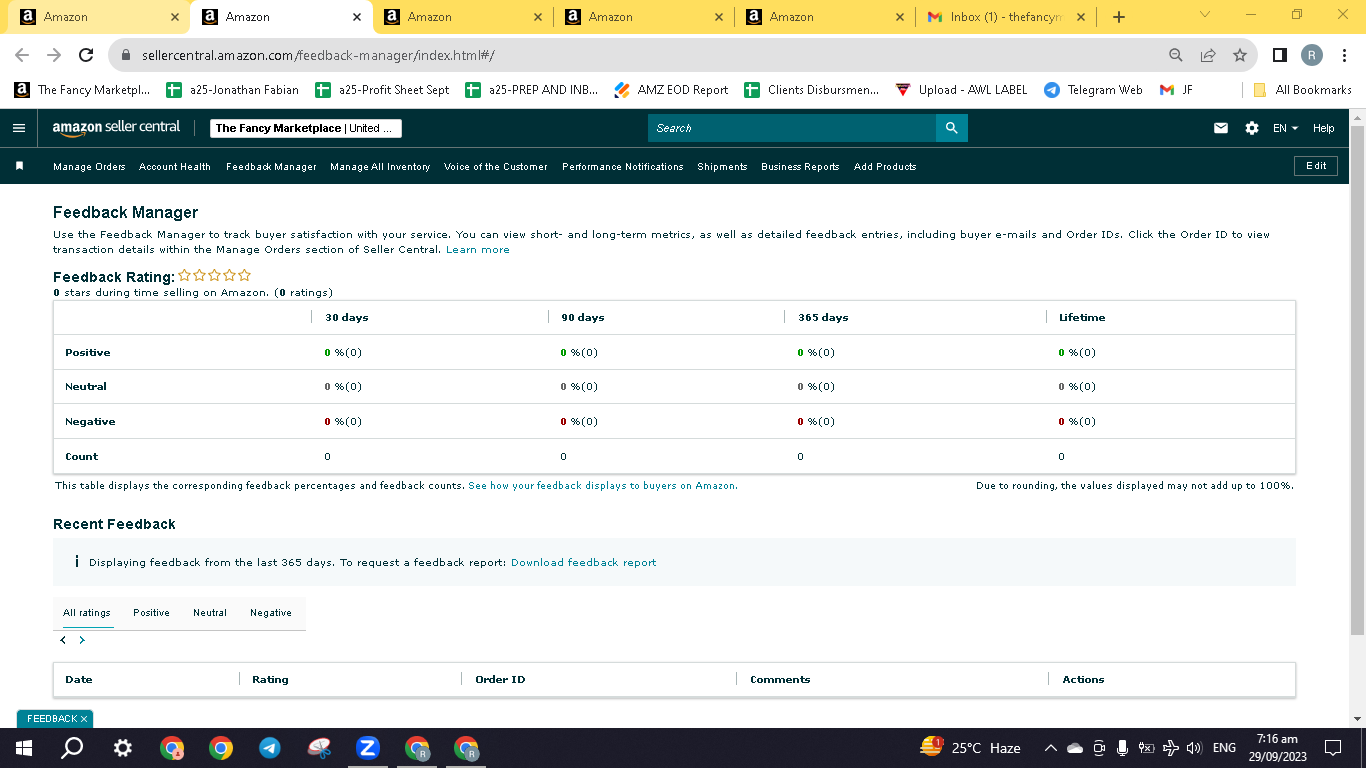Click Download feedback report link
Viewport: 1366px width, 768px height.
(584, 563)
